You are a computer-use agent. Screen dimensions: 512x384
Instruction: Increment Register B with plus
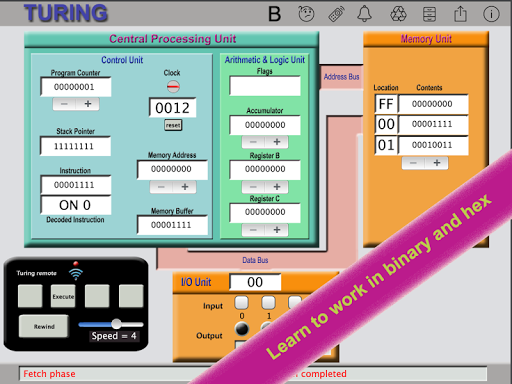[277, 187]
